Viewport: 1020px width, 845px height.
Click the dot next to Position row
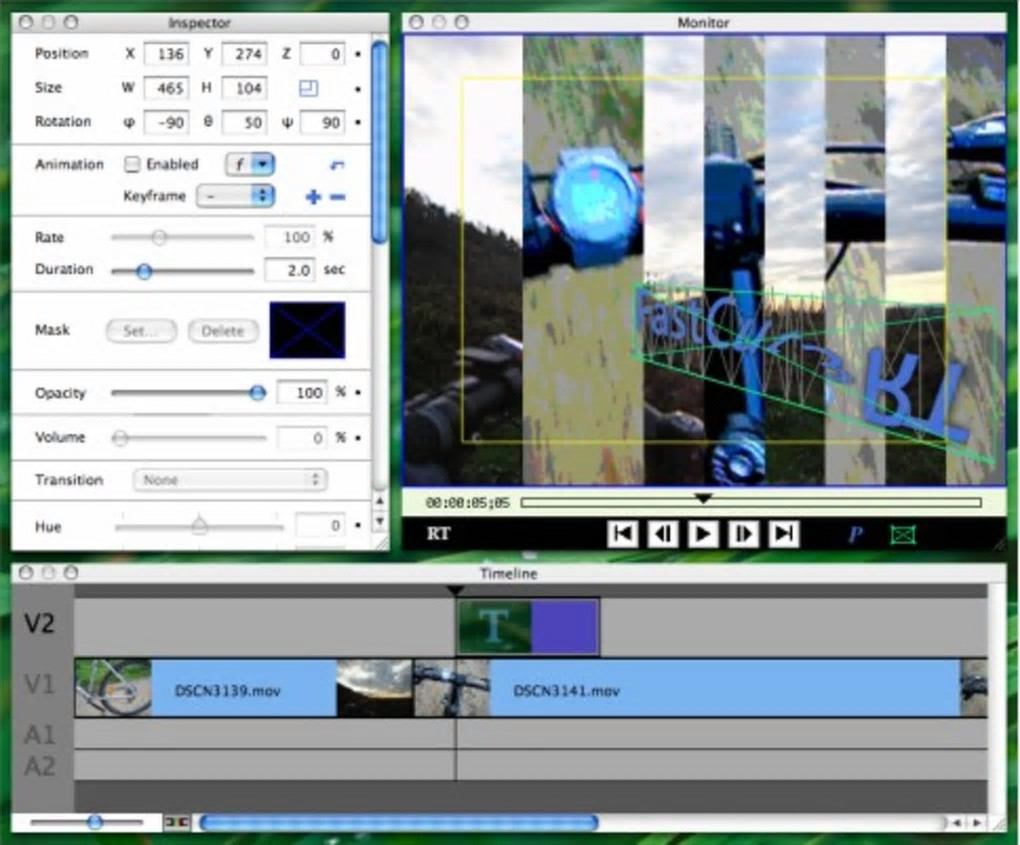coord(358,54)
